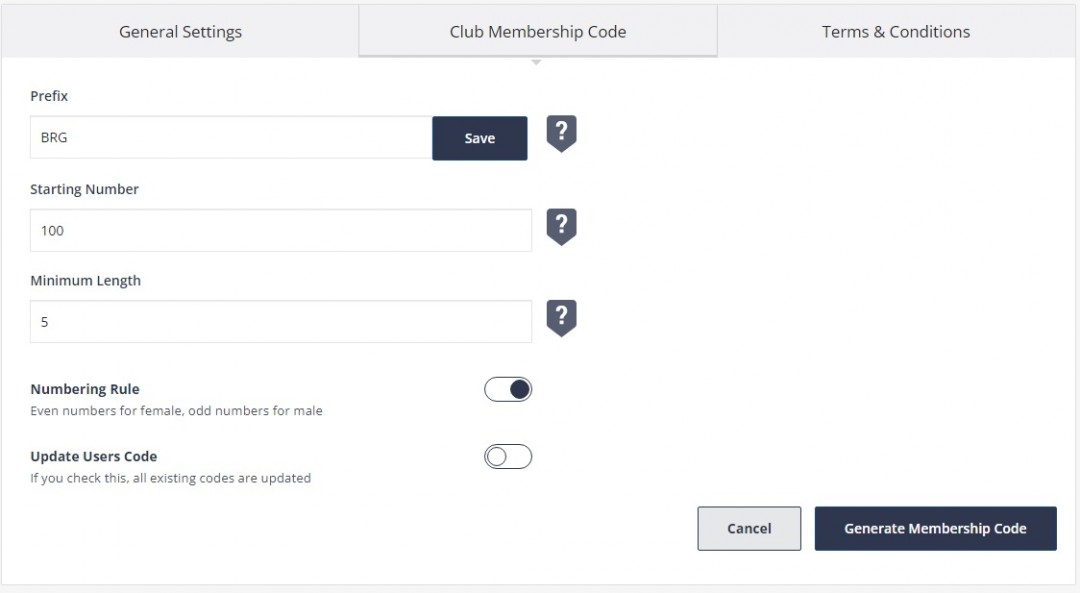The width and height of the screenshot is (1080, 593).
Task: Click Generate Membership Code button
Action: (935, 529)
